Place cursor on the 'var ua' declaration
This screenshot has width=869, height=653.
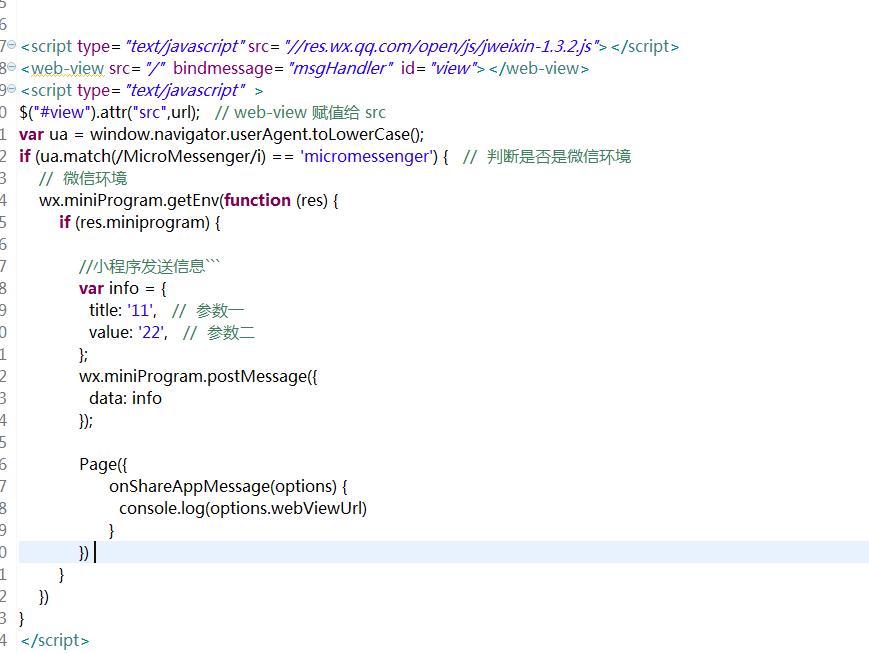point(43,135)
